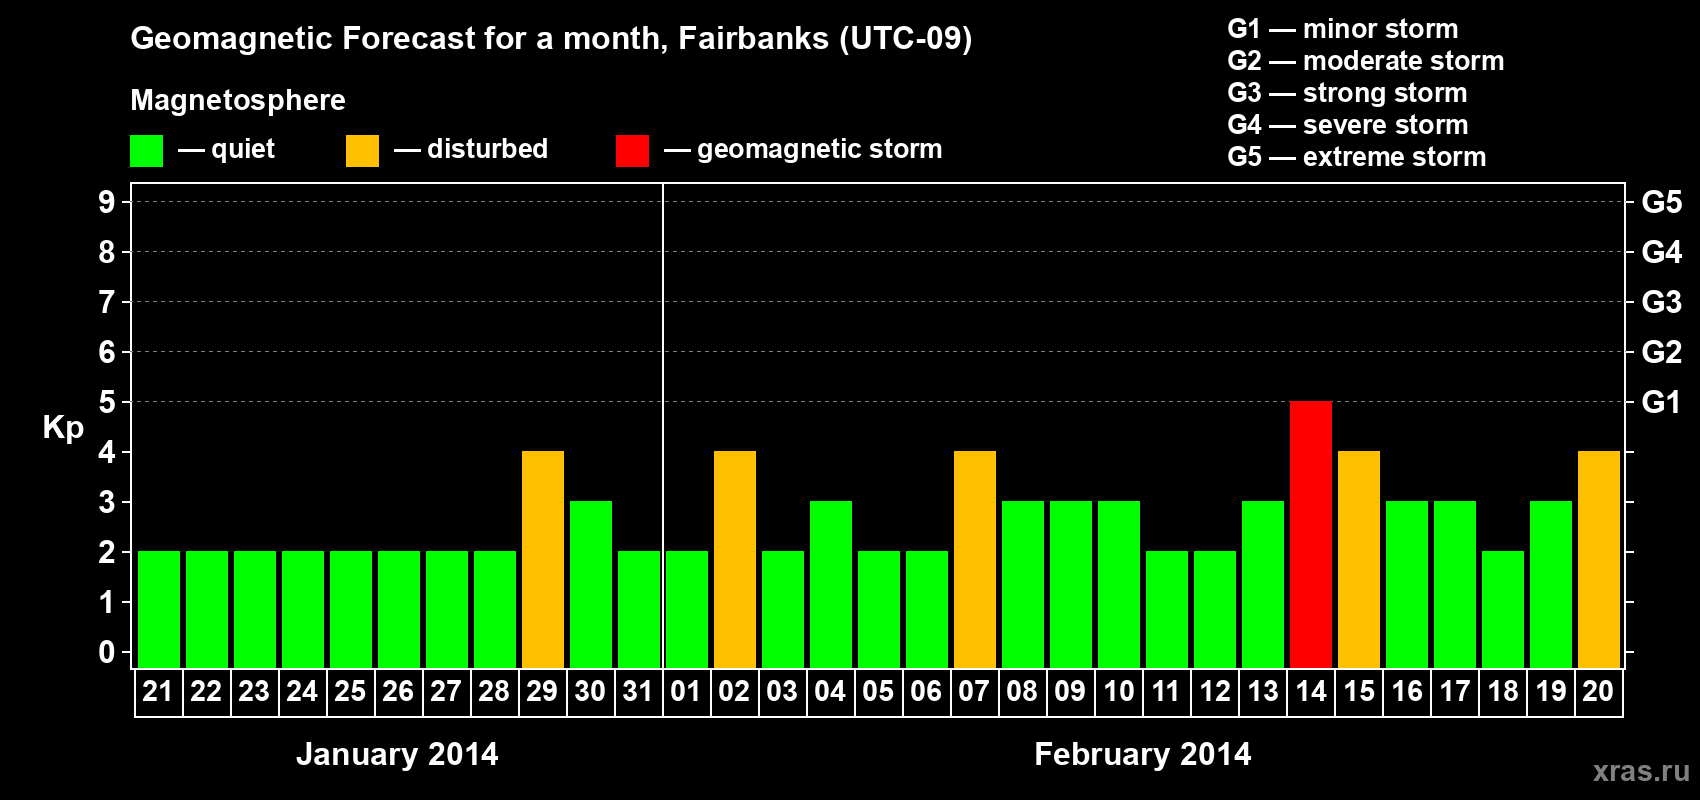Click the Kp value 0 on left axis
This screenshot has width=1700, height=800.
tap(107, 652)
